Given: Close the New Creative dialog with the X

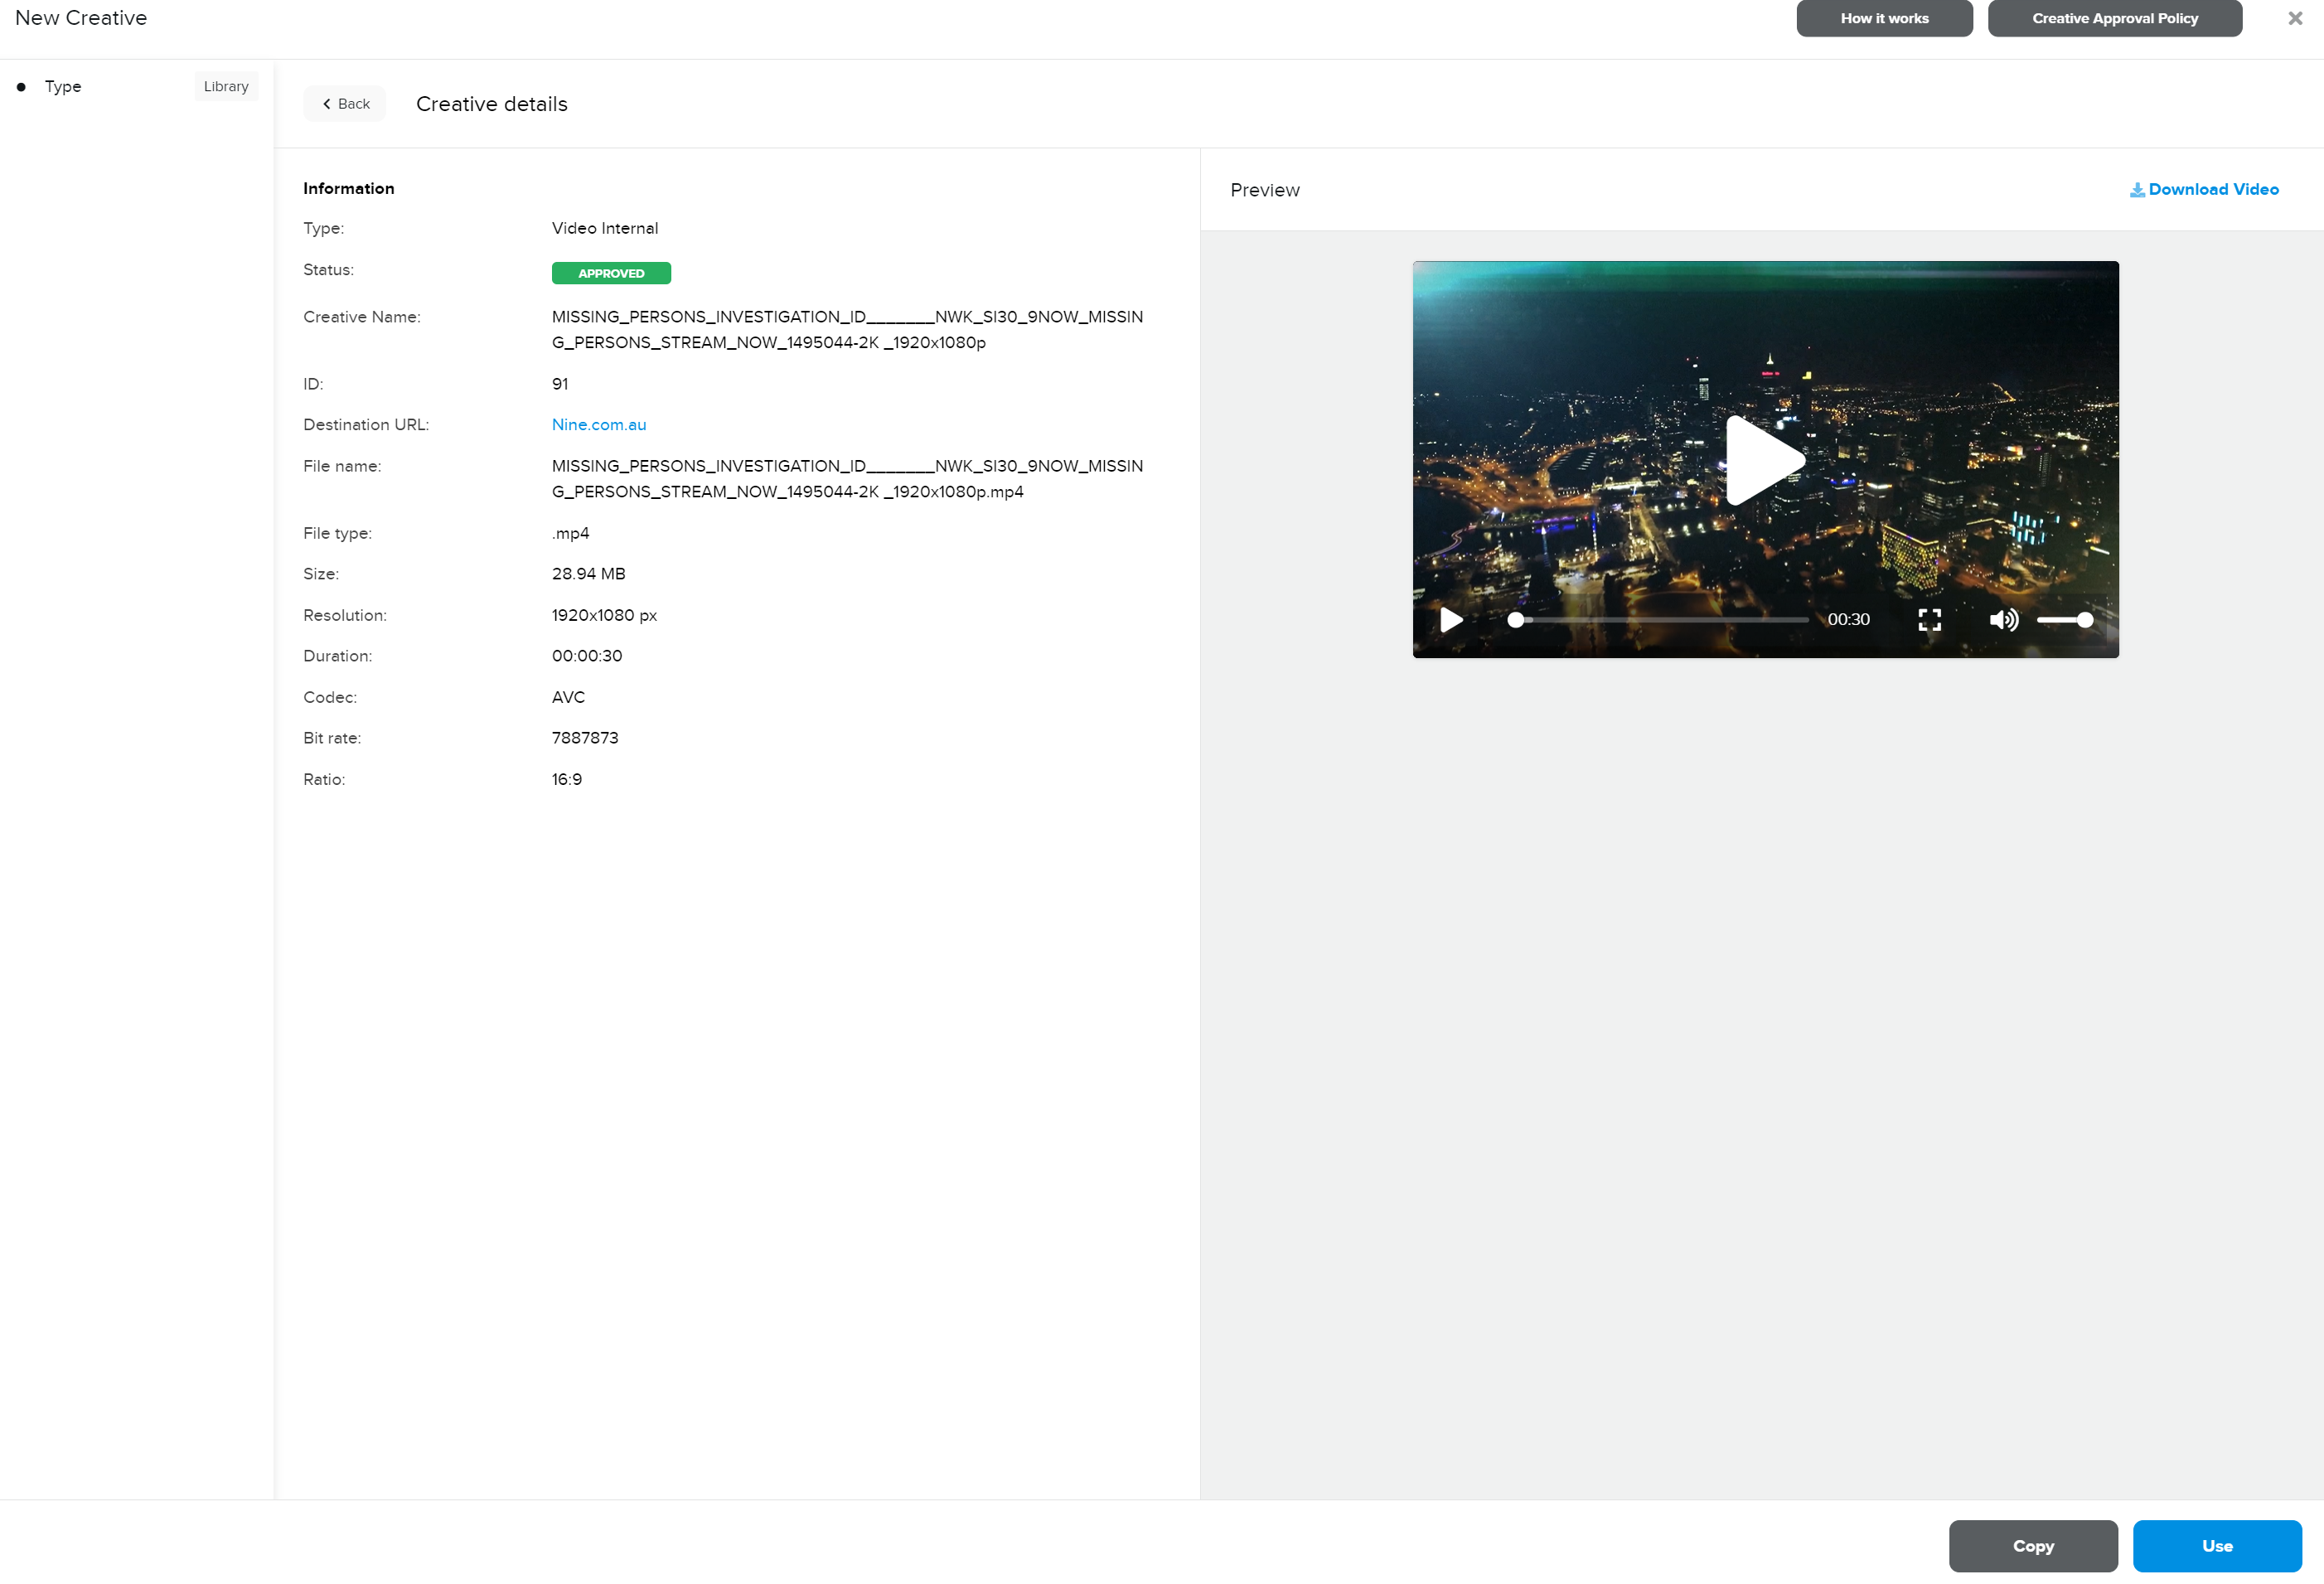Looking at the screenshot, I should click(2295, 18).
